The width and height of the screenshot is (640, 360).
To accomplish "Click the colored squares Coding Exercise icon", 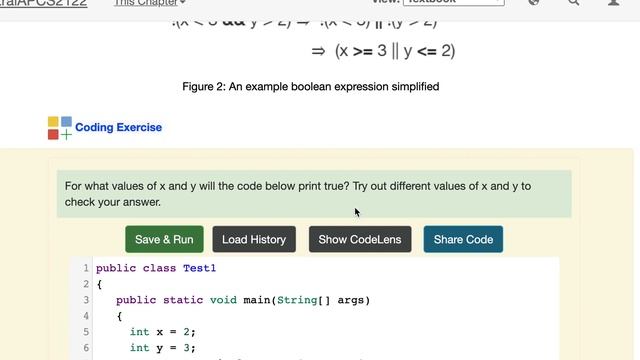I will click(x=60, y=128).
